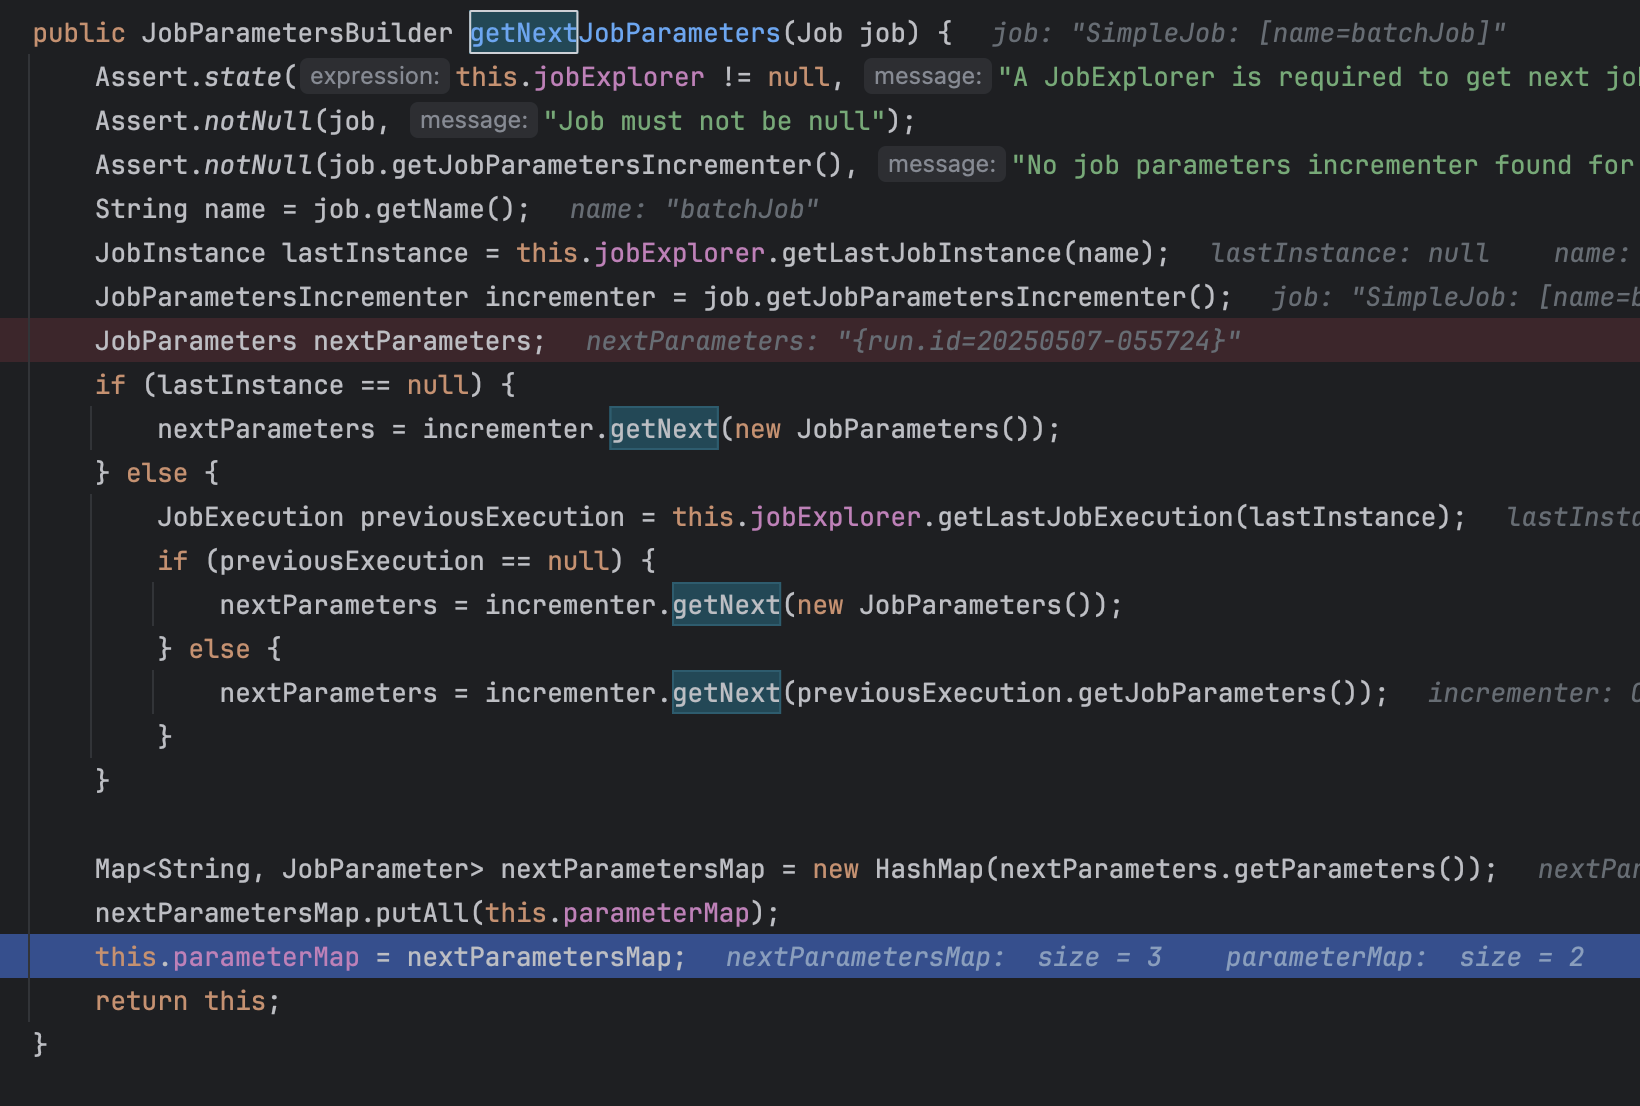Click getLastJobExecution(lastInstance) call
The height and width of the screenshot is (1106, 1640).
pyautogui.click(x=1194, y=517)
